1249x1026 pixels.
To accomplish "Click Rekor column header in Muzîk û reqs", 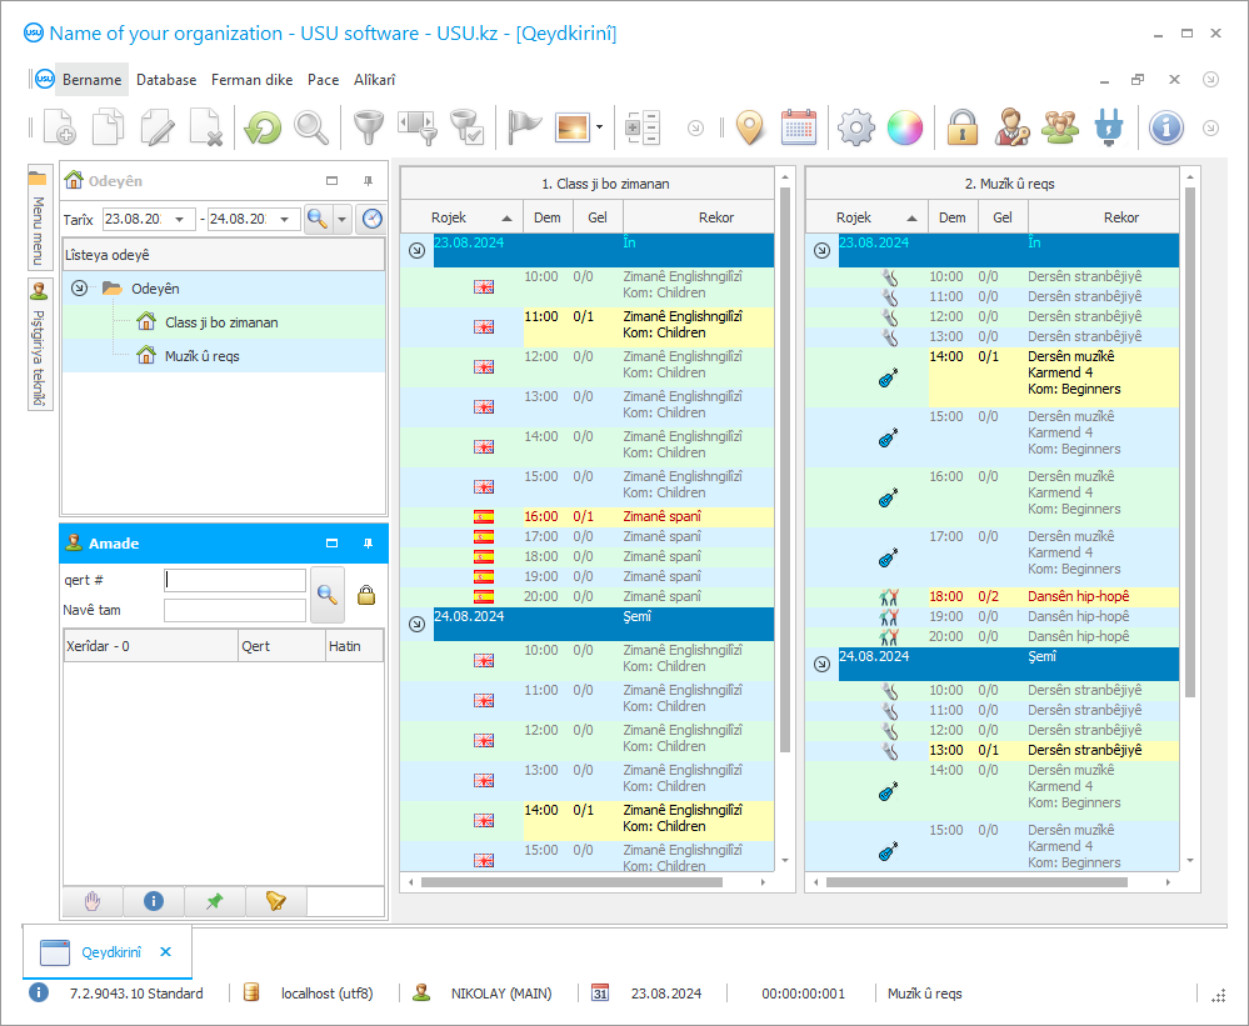I will coord(1103,217).
